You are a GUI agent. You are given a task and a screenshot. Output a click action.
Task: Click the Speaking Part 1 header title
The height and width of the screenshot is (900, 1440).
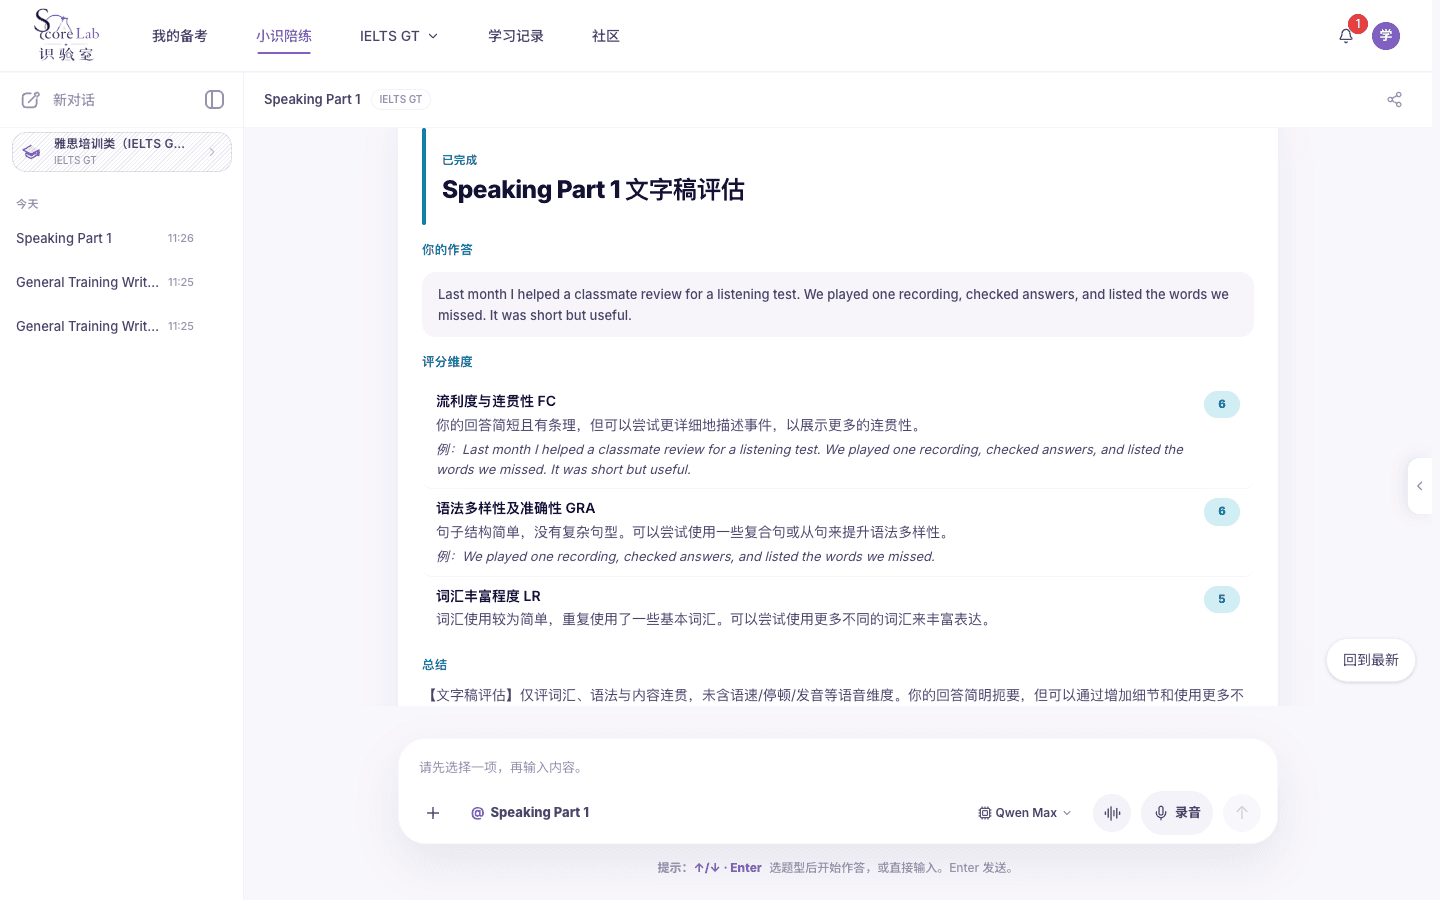[x=312, y=99]
